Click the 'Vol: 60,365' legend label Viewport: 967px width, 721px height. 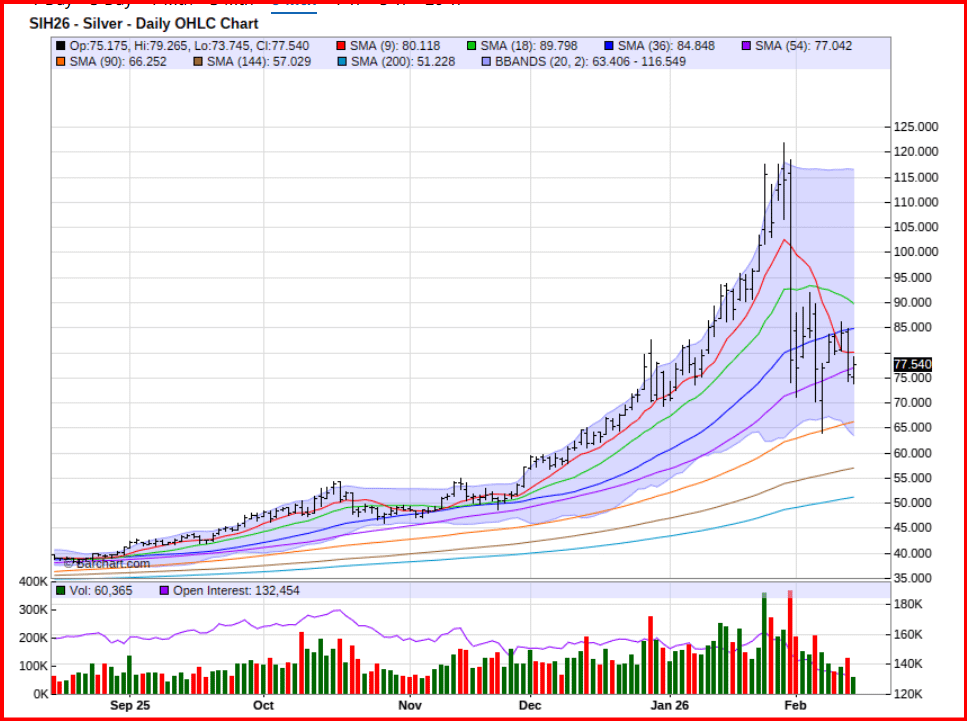(101, 591)
